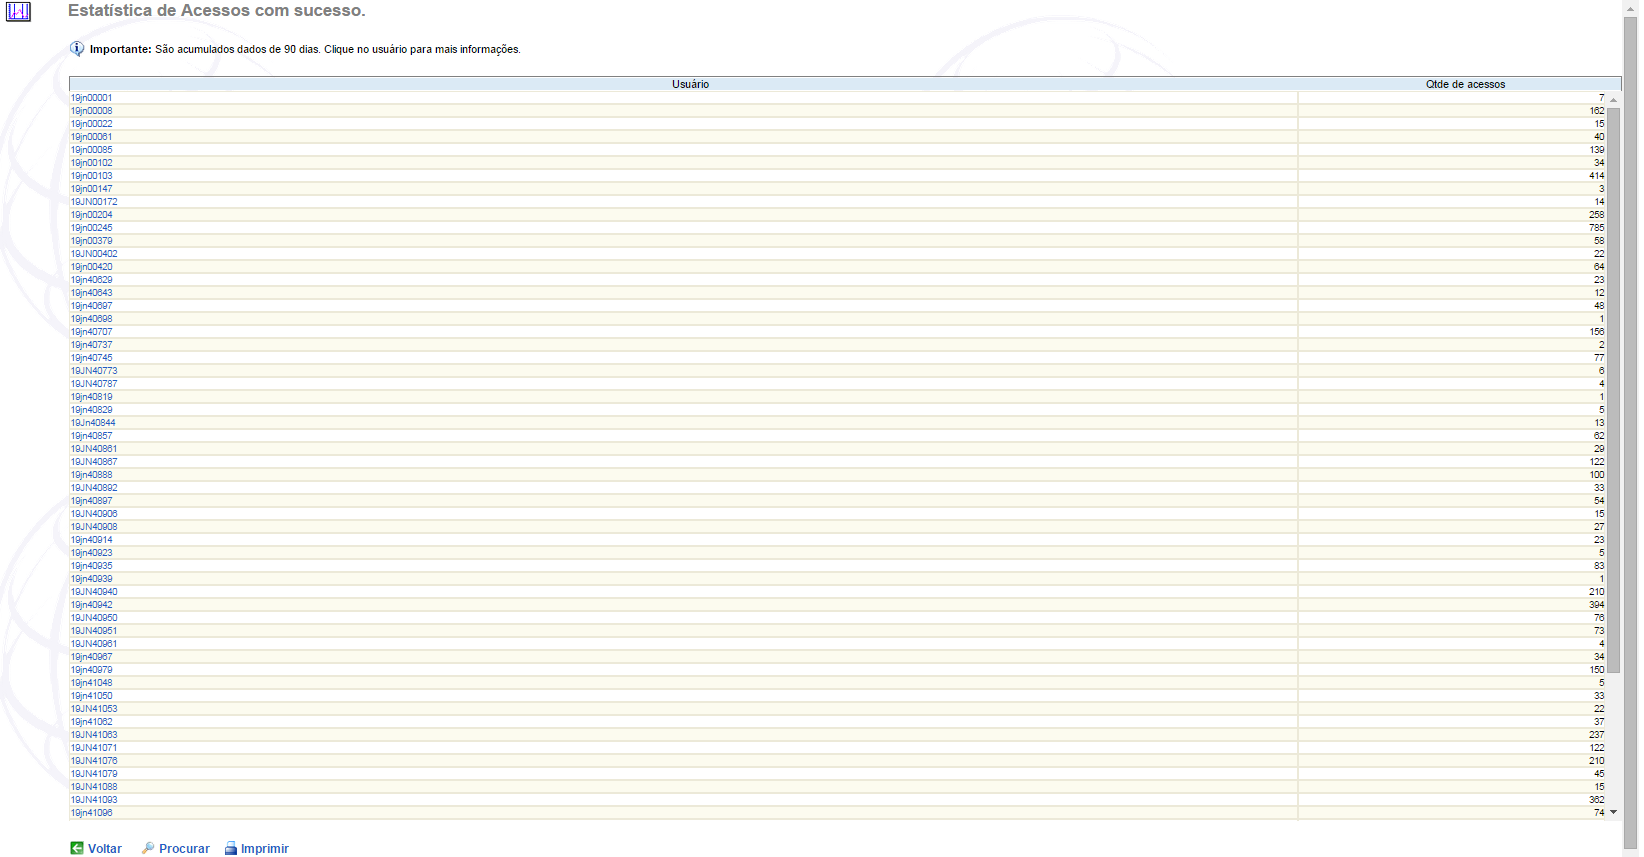Print the report via Imprimir link
Image resolution: width=1644 pixels, height=857 pixels.
(264, 848)
